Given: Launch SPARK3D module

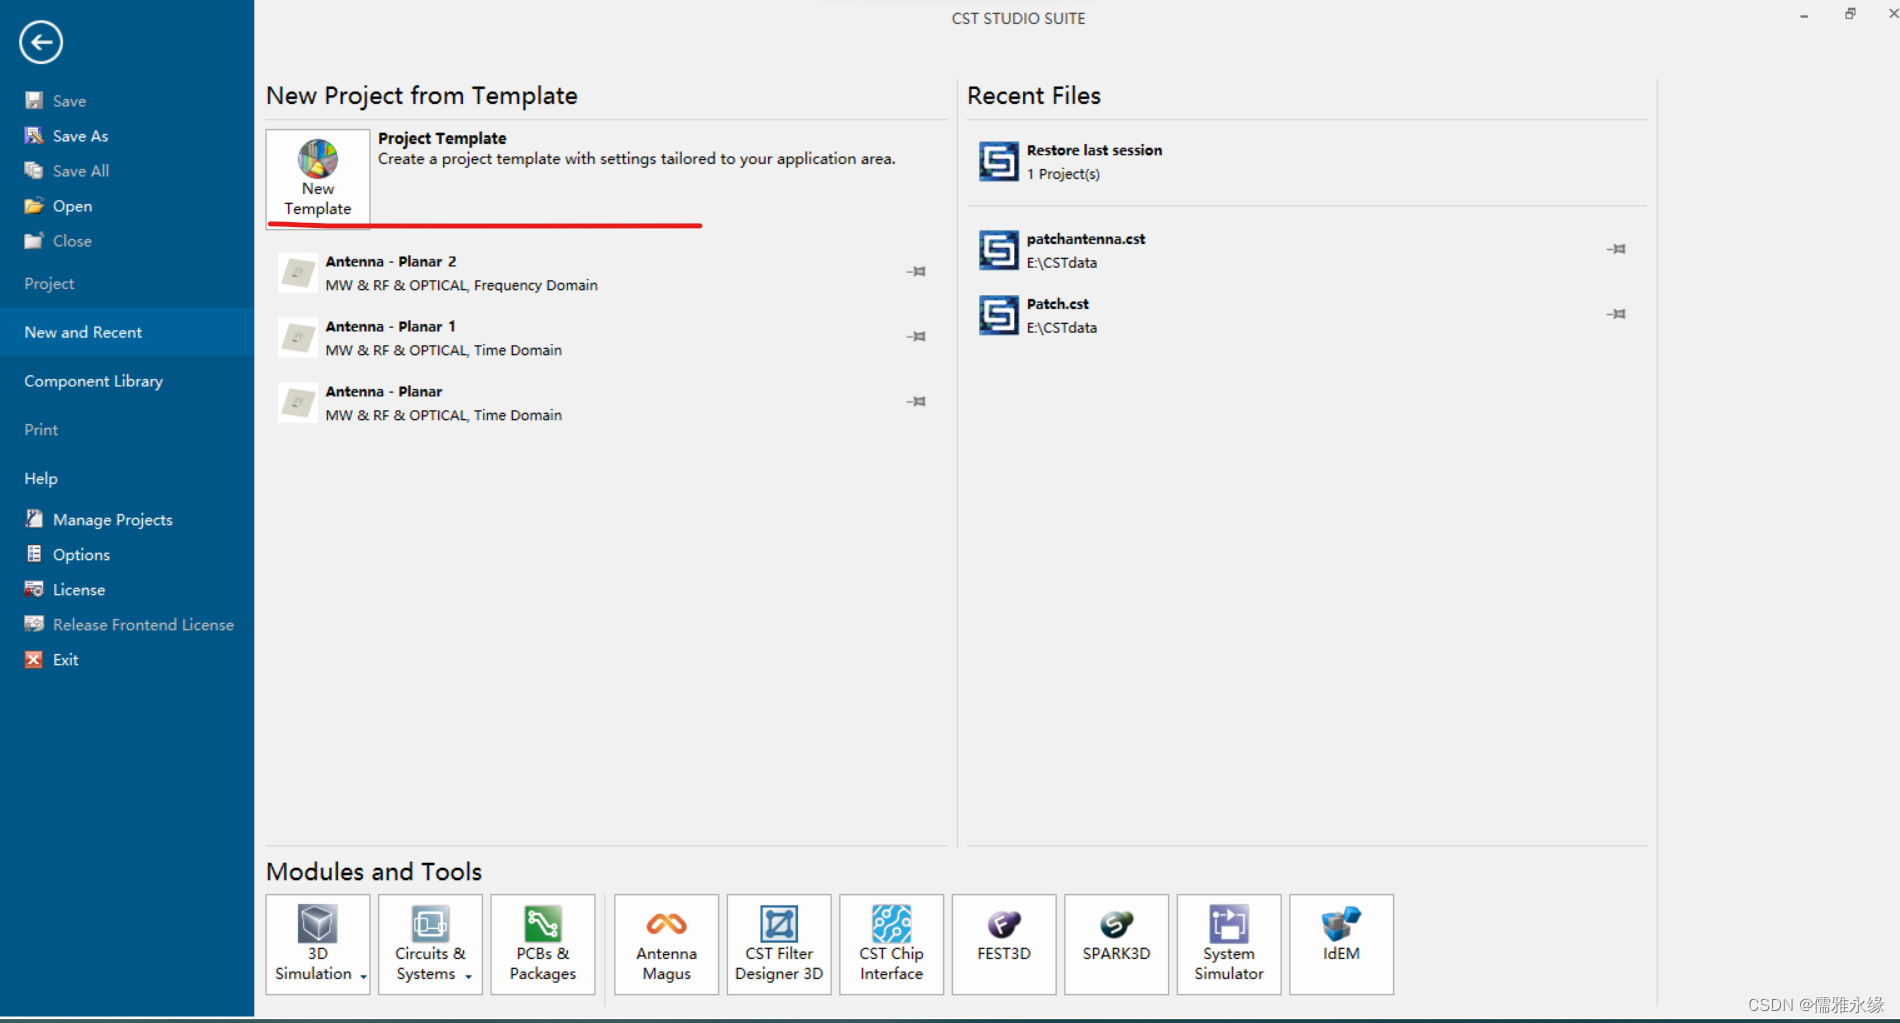Looking at the screenshot, I should point(1117,944).
